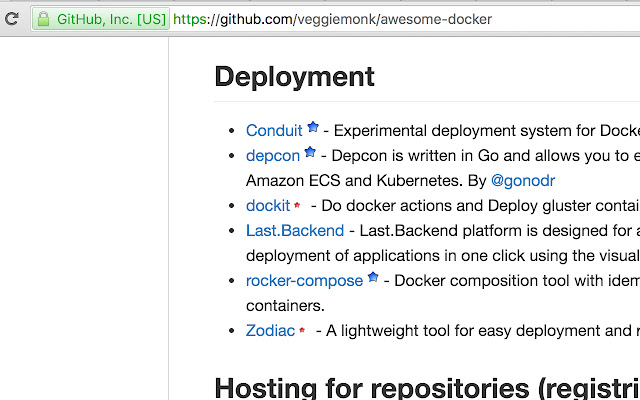Focus the address bar URL field

(400, 19)
